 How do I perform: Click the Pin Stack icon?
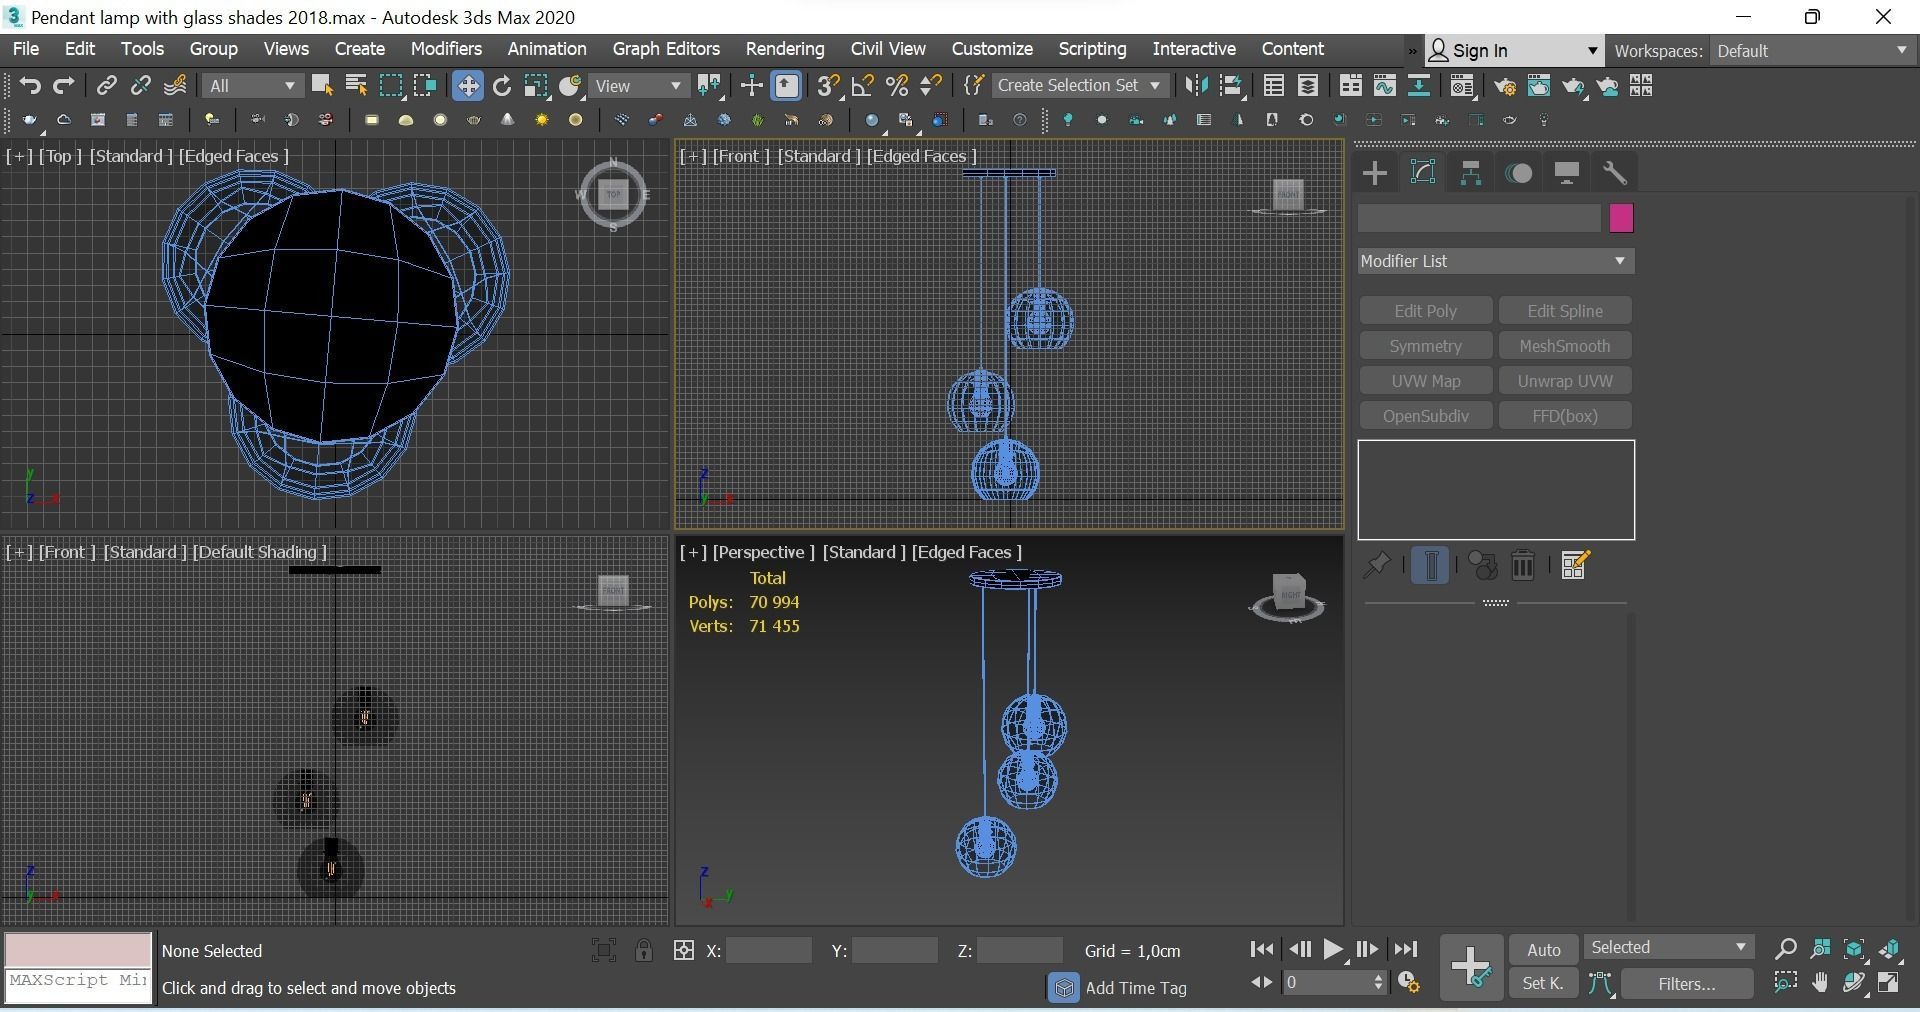(1377, 566)
